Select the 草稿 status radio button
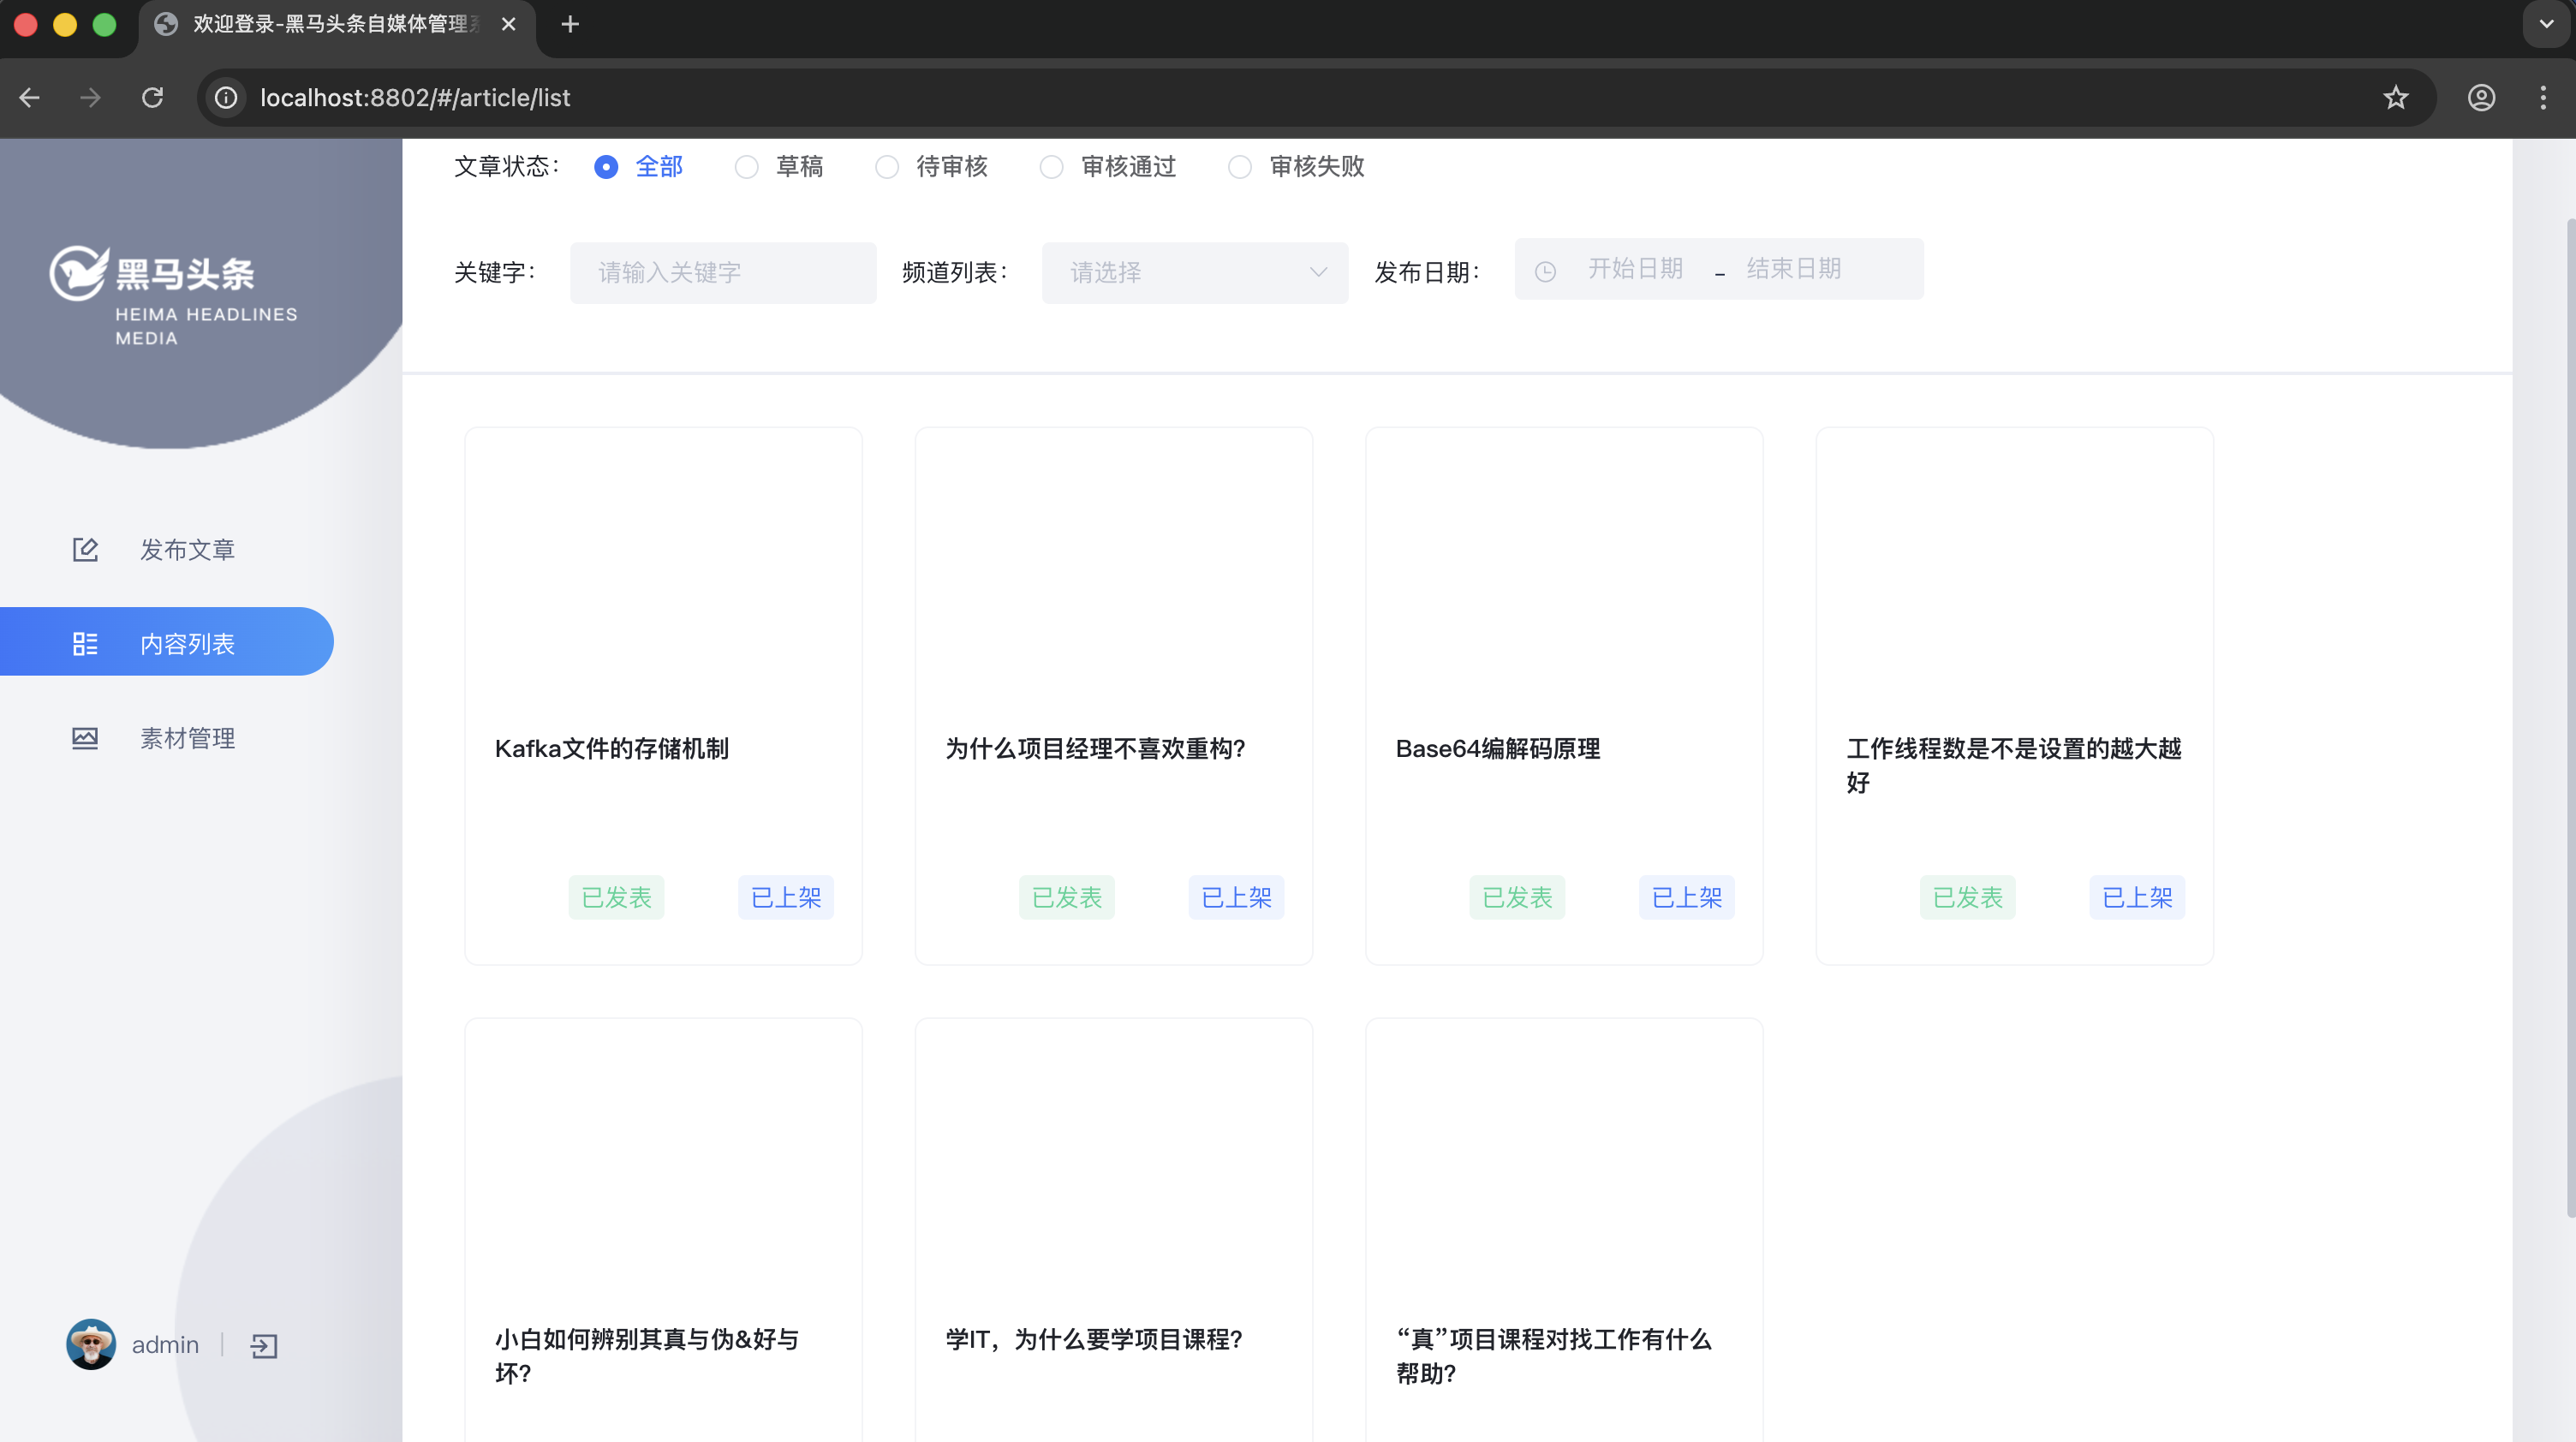The height and width of the screenshot is (1442, 2576). pos(746,167)
